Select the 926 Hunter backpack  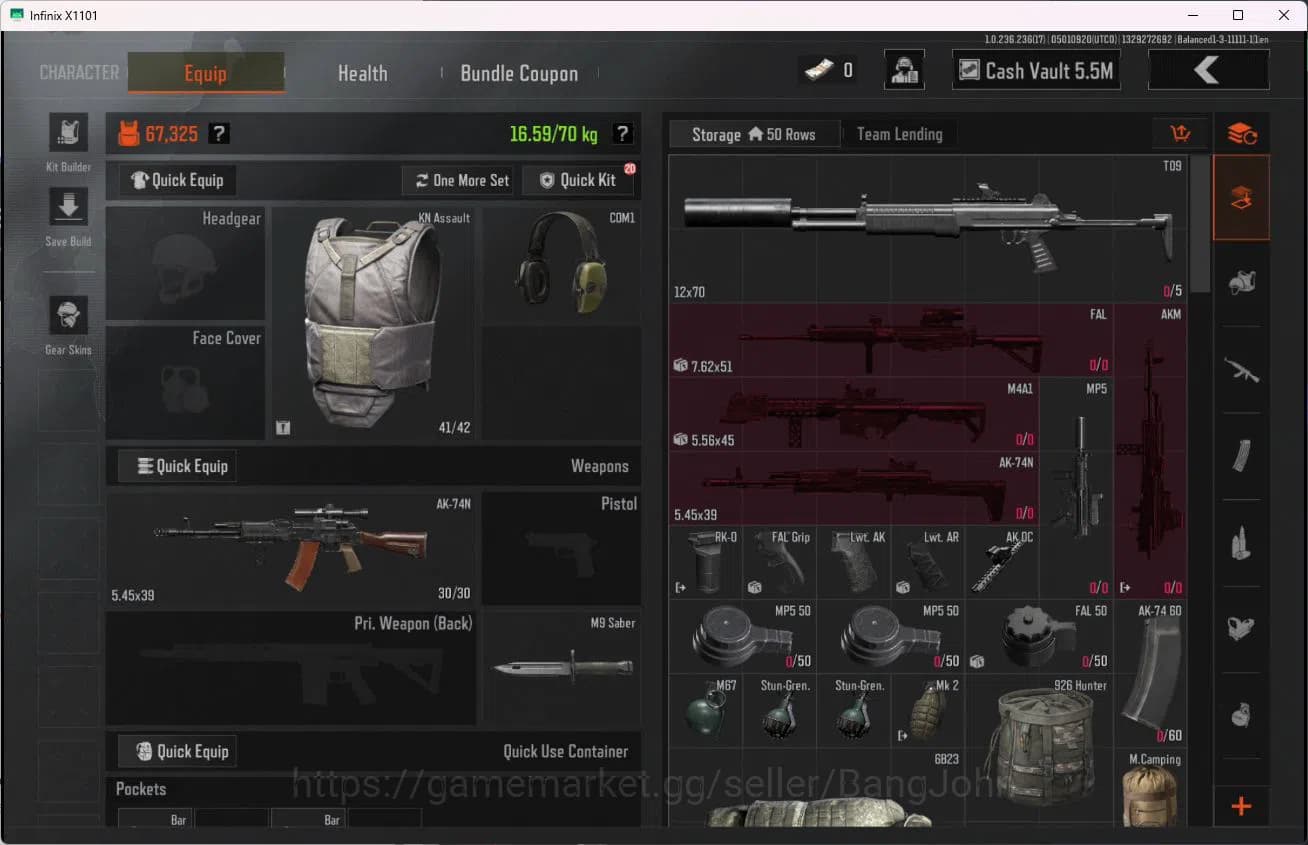coord(1040,750)
